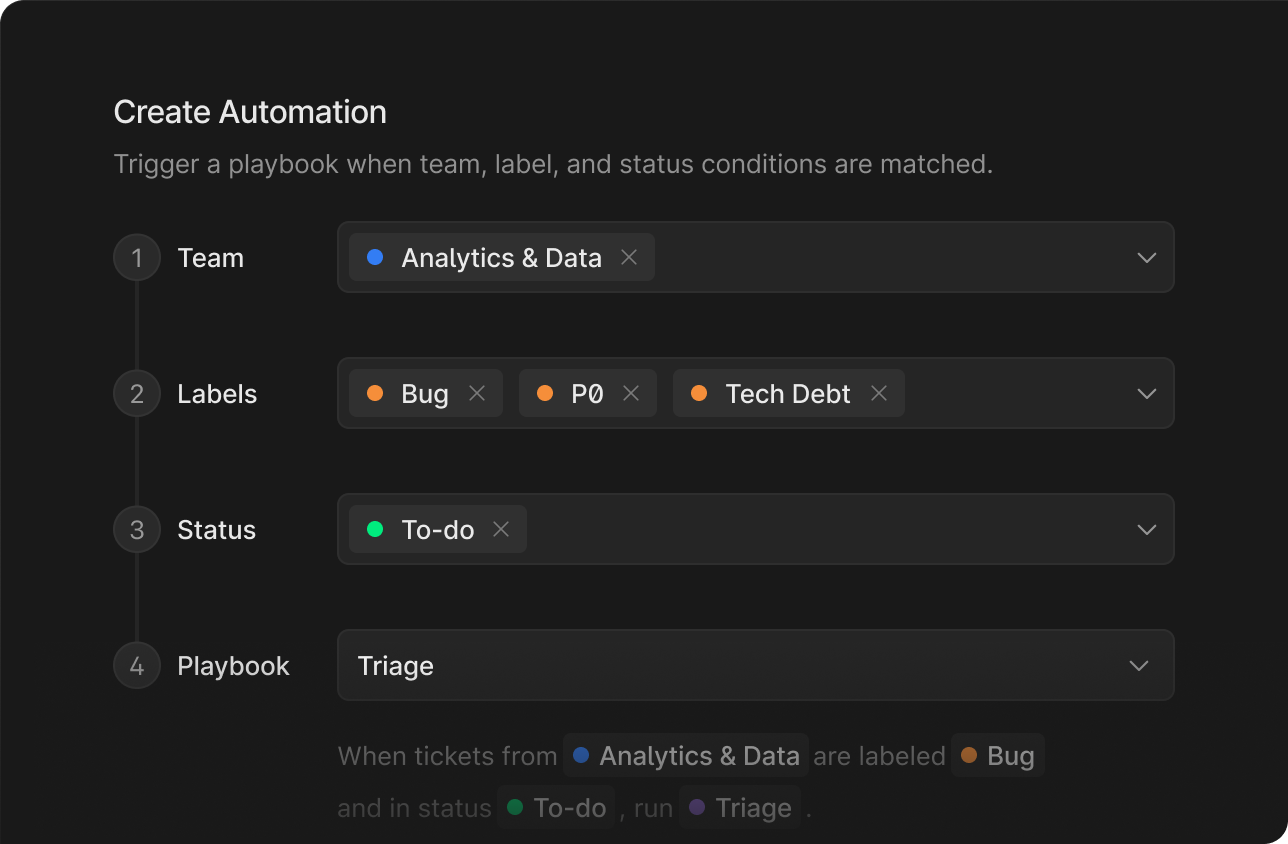The height and width of the screenshot is (844, 1288).
Task: Click the step 3 circle beside Status
Action: (x=137, y=529)
